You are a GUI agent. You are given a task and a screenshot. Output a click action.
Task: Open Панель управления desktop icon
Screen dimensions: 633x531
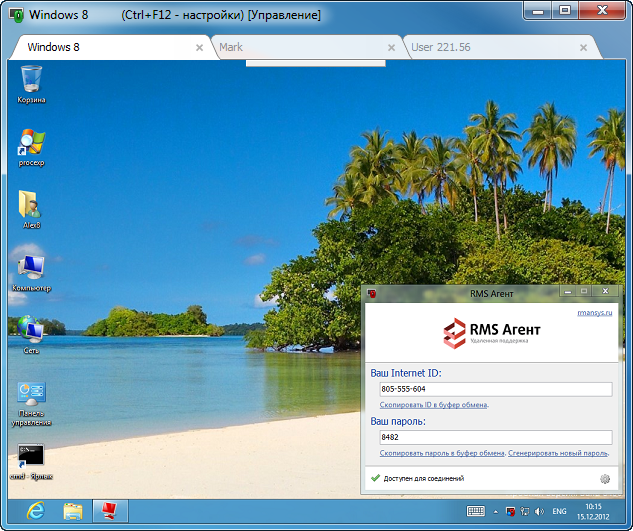click(x=31, y=404)
